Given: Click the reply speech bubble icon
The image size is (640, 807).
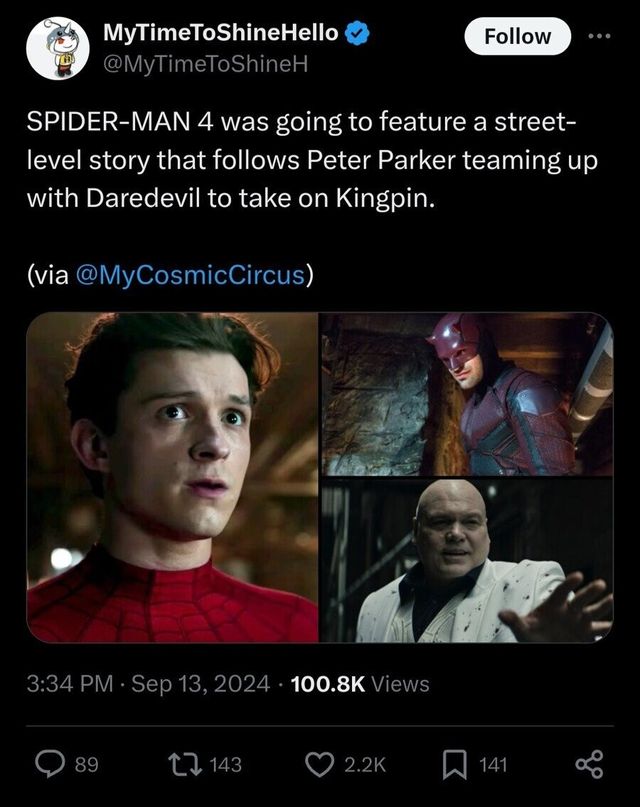Looking at the screenshot, I should pos(50,764).
